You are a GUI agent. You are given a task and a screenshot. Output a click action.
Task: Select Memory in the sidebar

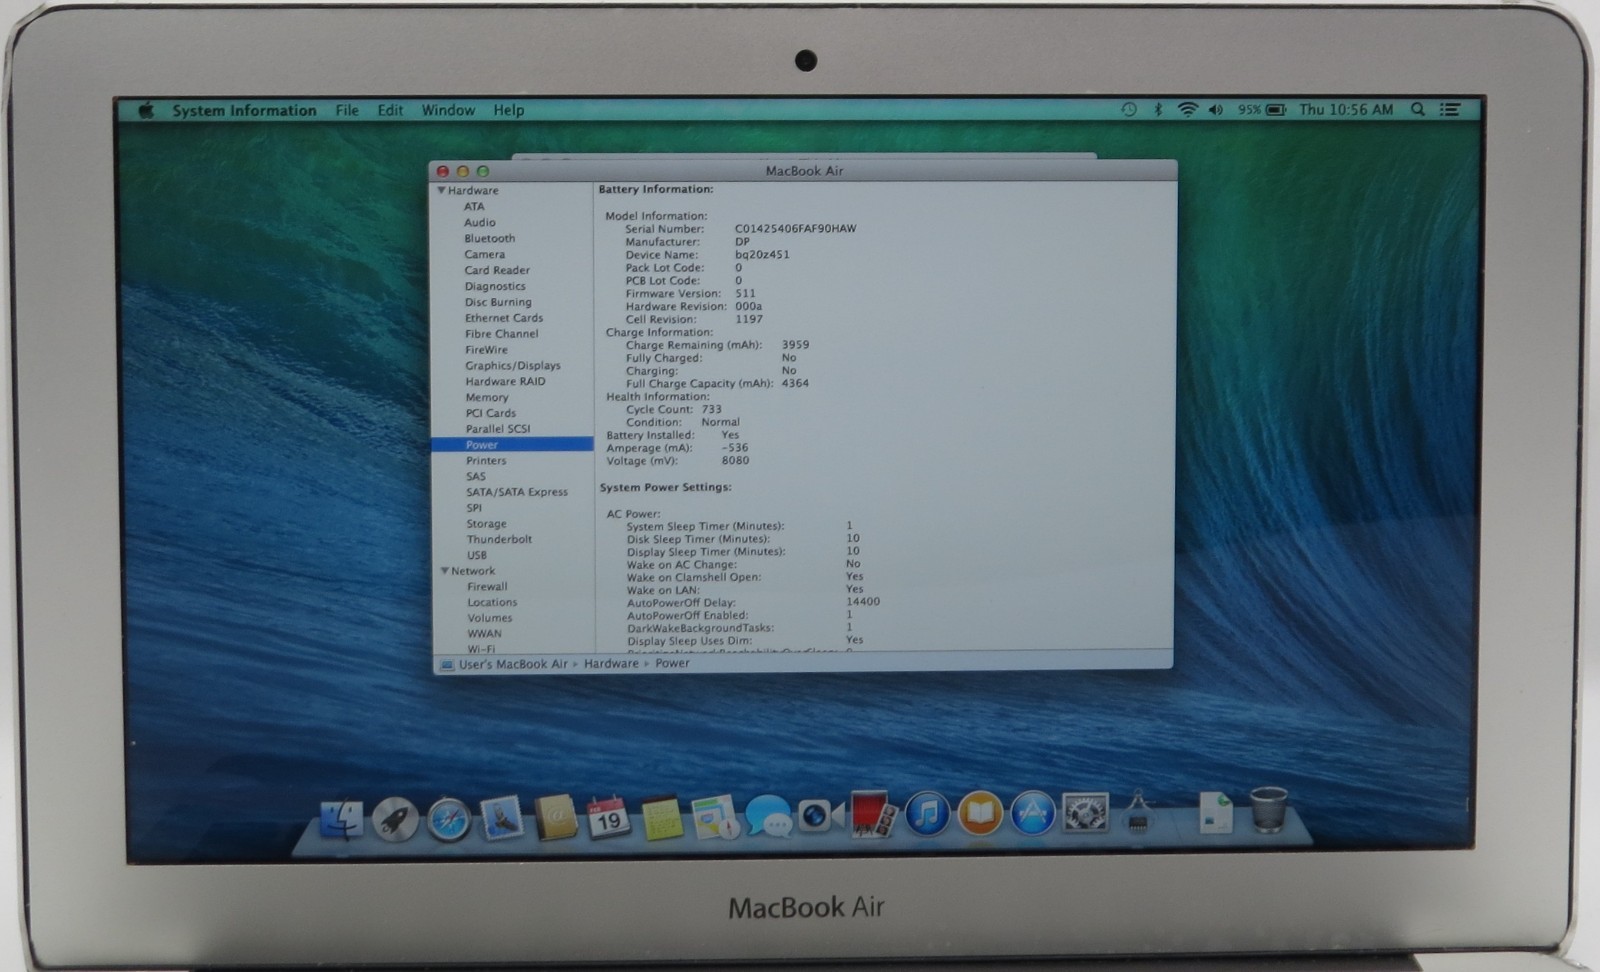coord(487,397)
